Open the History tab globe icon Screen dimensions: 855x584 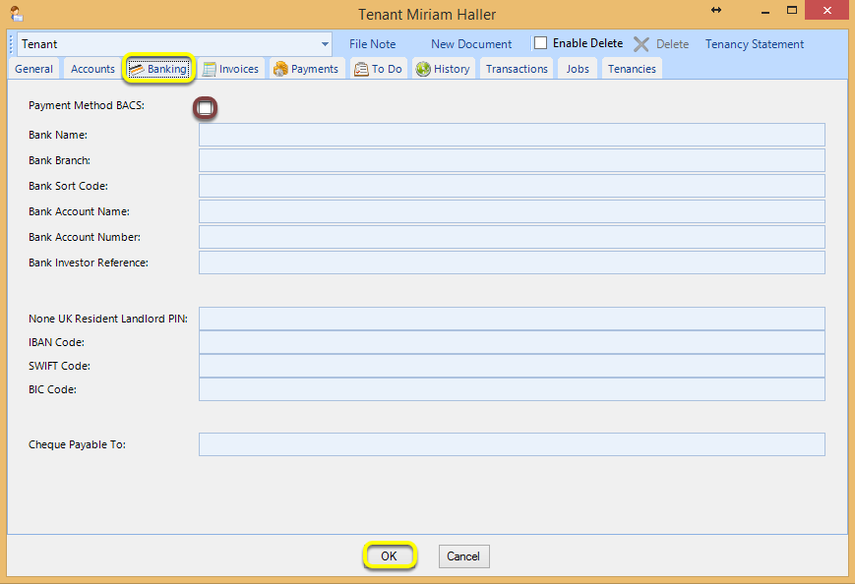click(423, 69)
